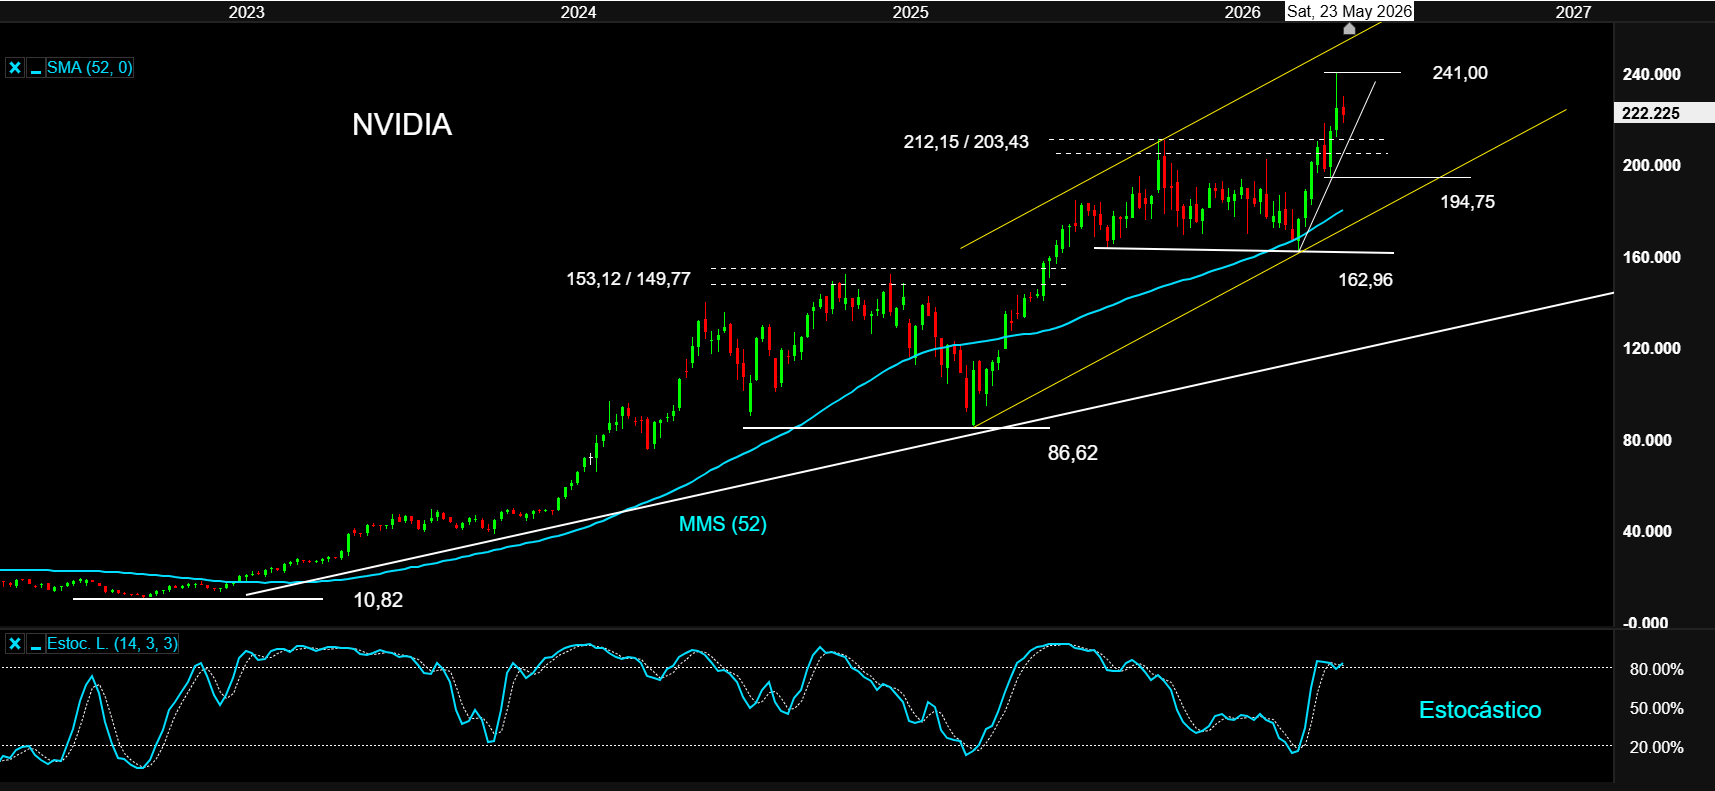Click 80.00% on stochastic axis
1715x791 pixels.
(1656, 669)
